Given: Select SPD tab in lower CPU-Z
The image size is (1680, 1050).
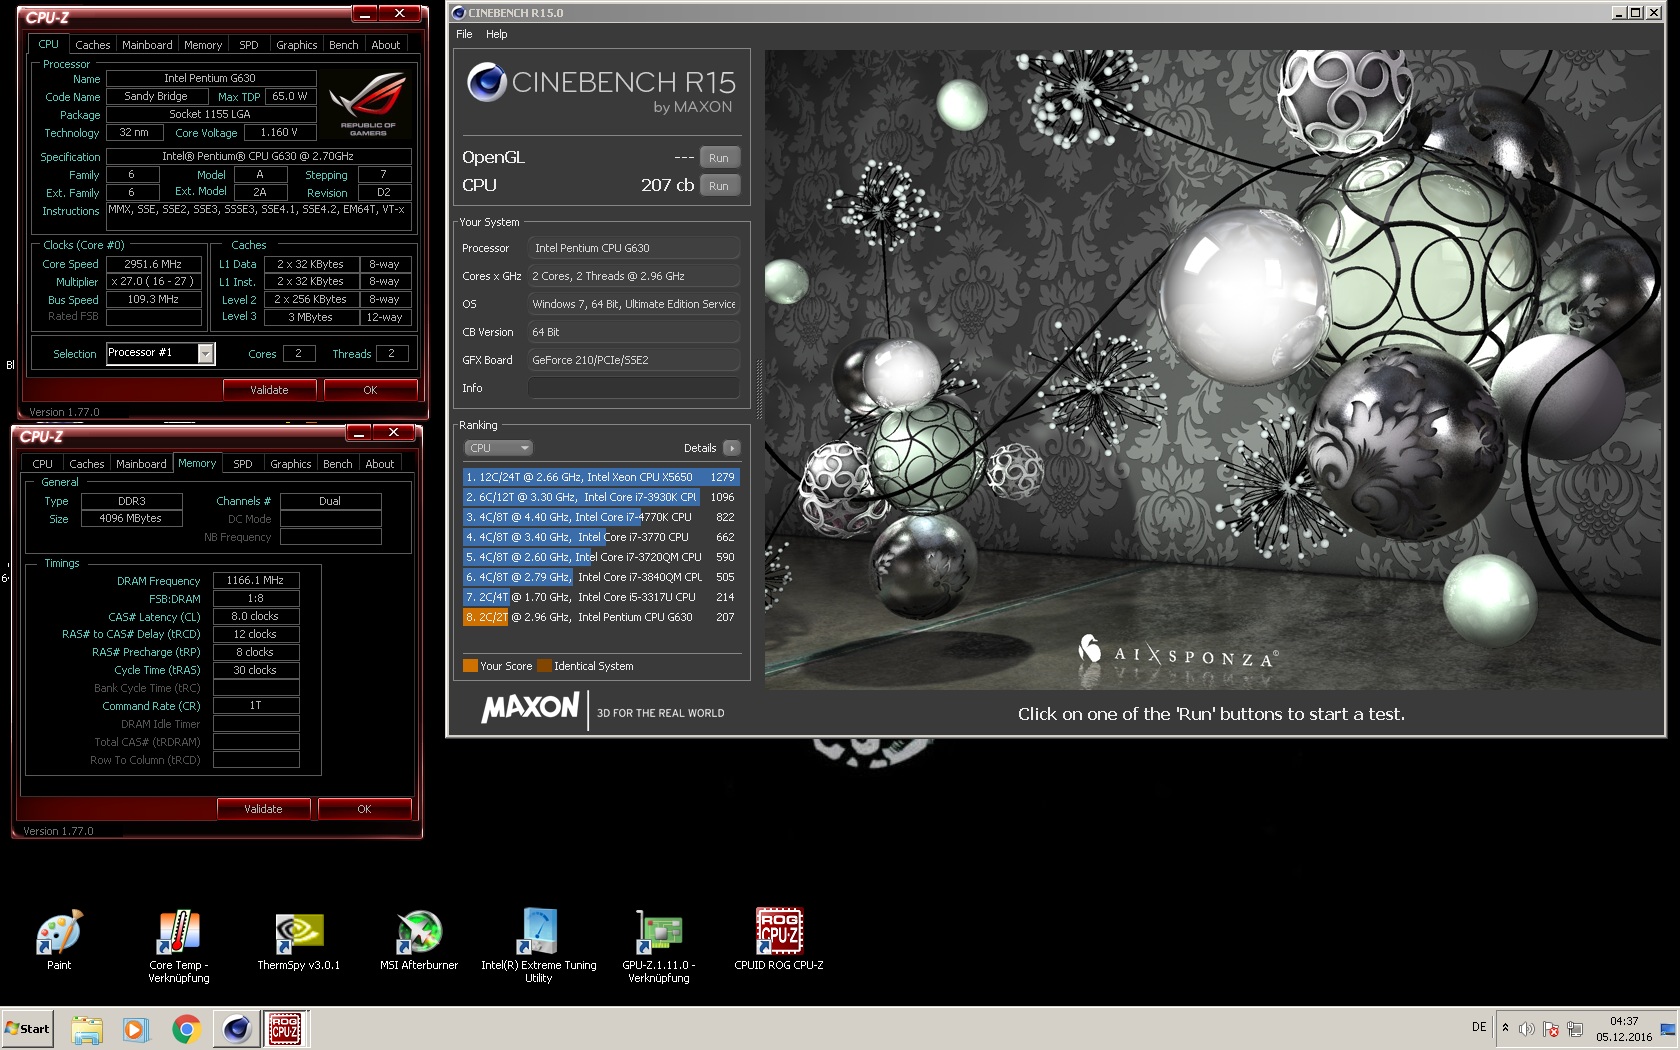Looking at the screenshot, I should [243, 464].
